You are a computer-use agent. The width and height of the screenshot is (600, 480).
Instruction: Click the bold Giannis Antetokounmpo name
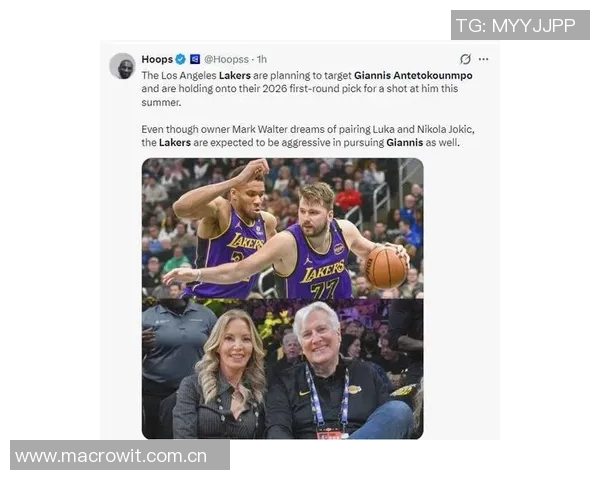pyautogui.click(x=413, y=75)
